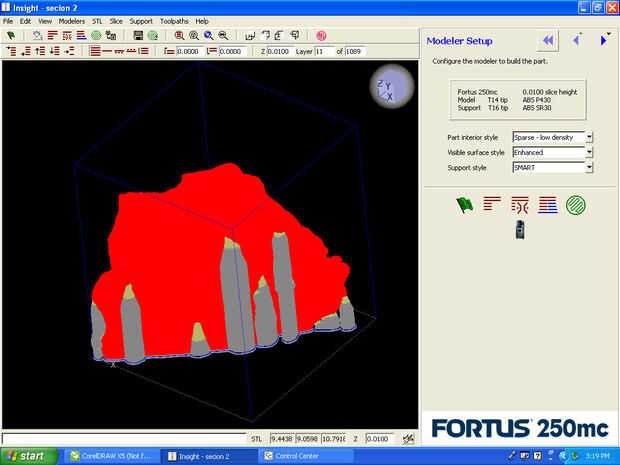Click the Layer number input field
620x465 pixels.
pos(323,51)
